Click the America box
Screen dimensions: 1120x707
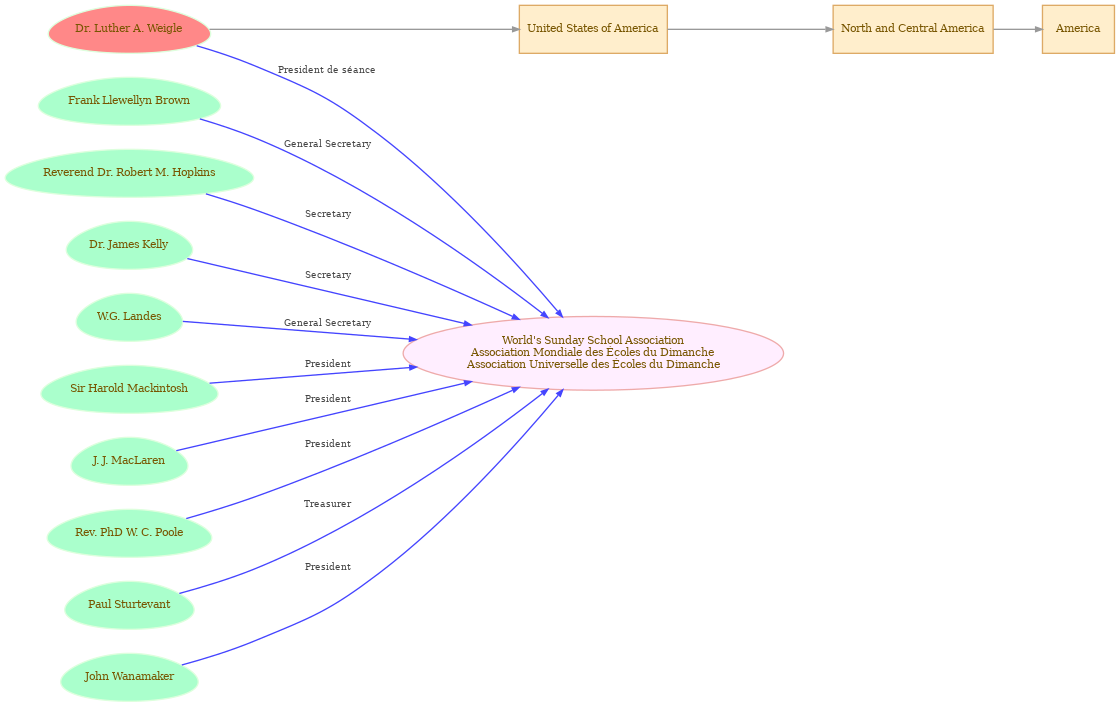point(1078,29)
